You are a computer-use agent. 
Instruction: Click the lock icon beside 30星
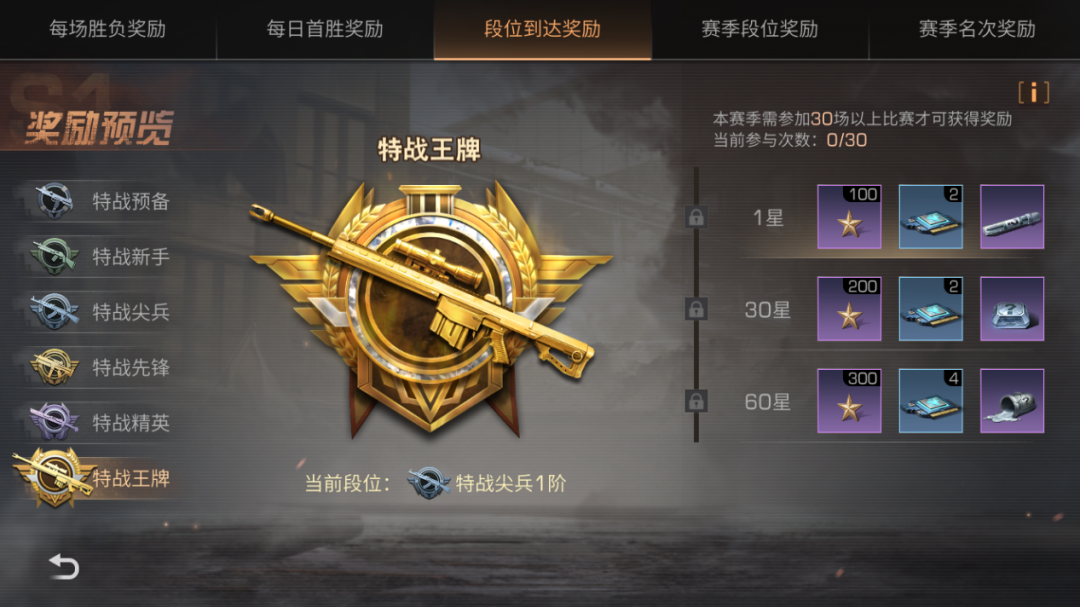click(696, 309)
